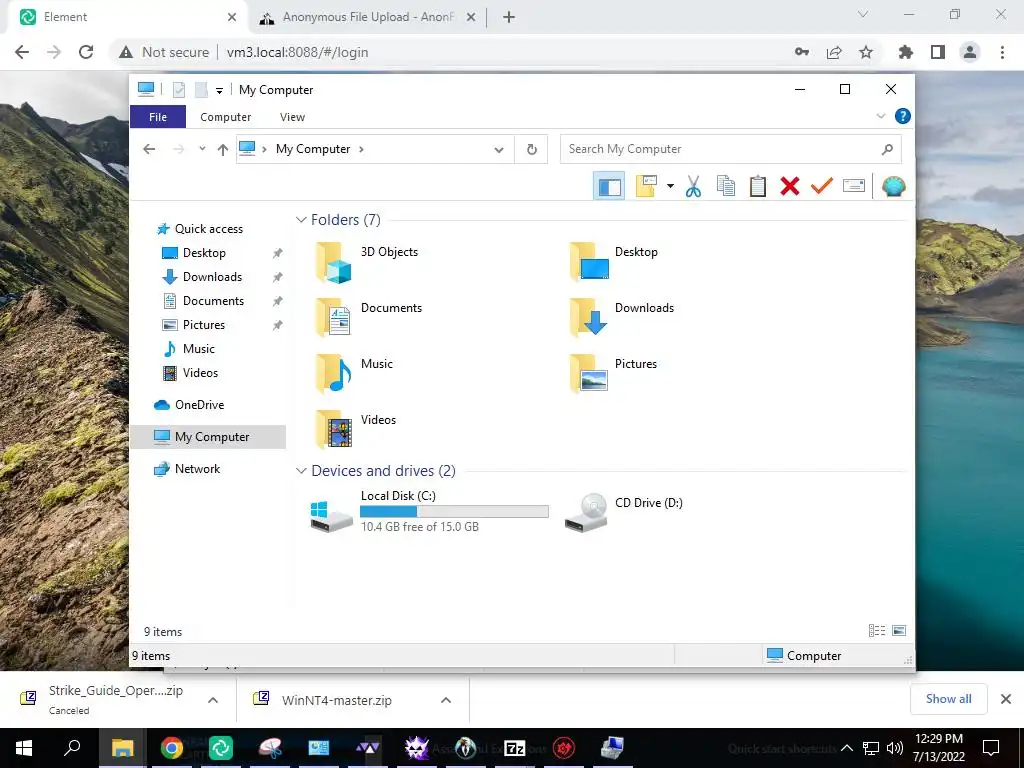Click the Local Disk C: usage bar
The height and width of the screenshot is (768, 1024).
coord(454,511)
